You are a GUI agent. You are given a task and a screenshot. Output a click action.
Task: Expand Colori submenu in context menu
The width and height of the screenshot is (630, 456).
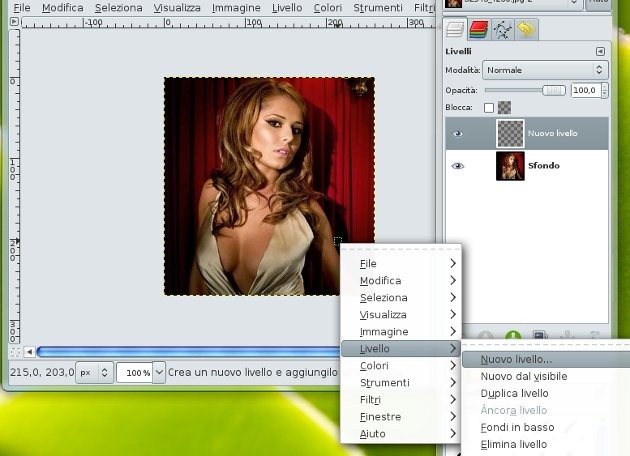401,366
